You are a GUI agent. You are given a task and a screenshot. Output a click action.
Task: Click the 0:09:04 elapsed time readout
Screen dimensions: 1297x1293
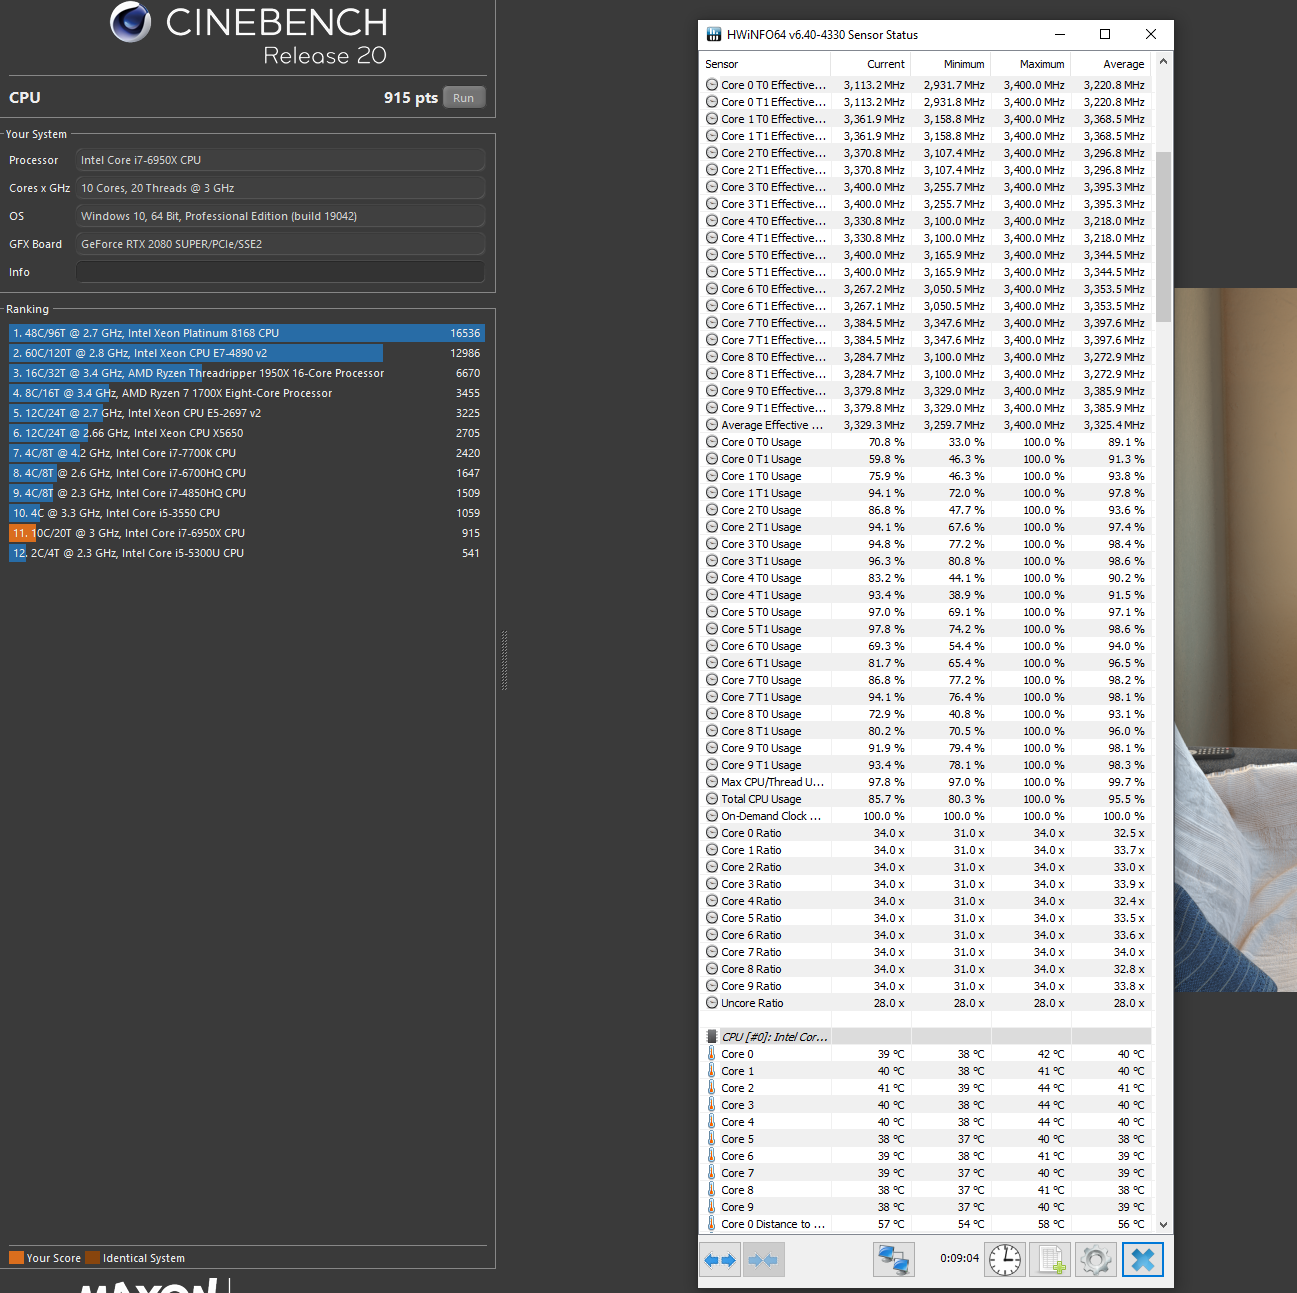[959, 1259]
